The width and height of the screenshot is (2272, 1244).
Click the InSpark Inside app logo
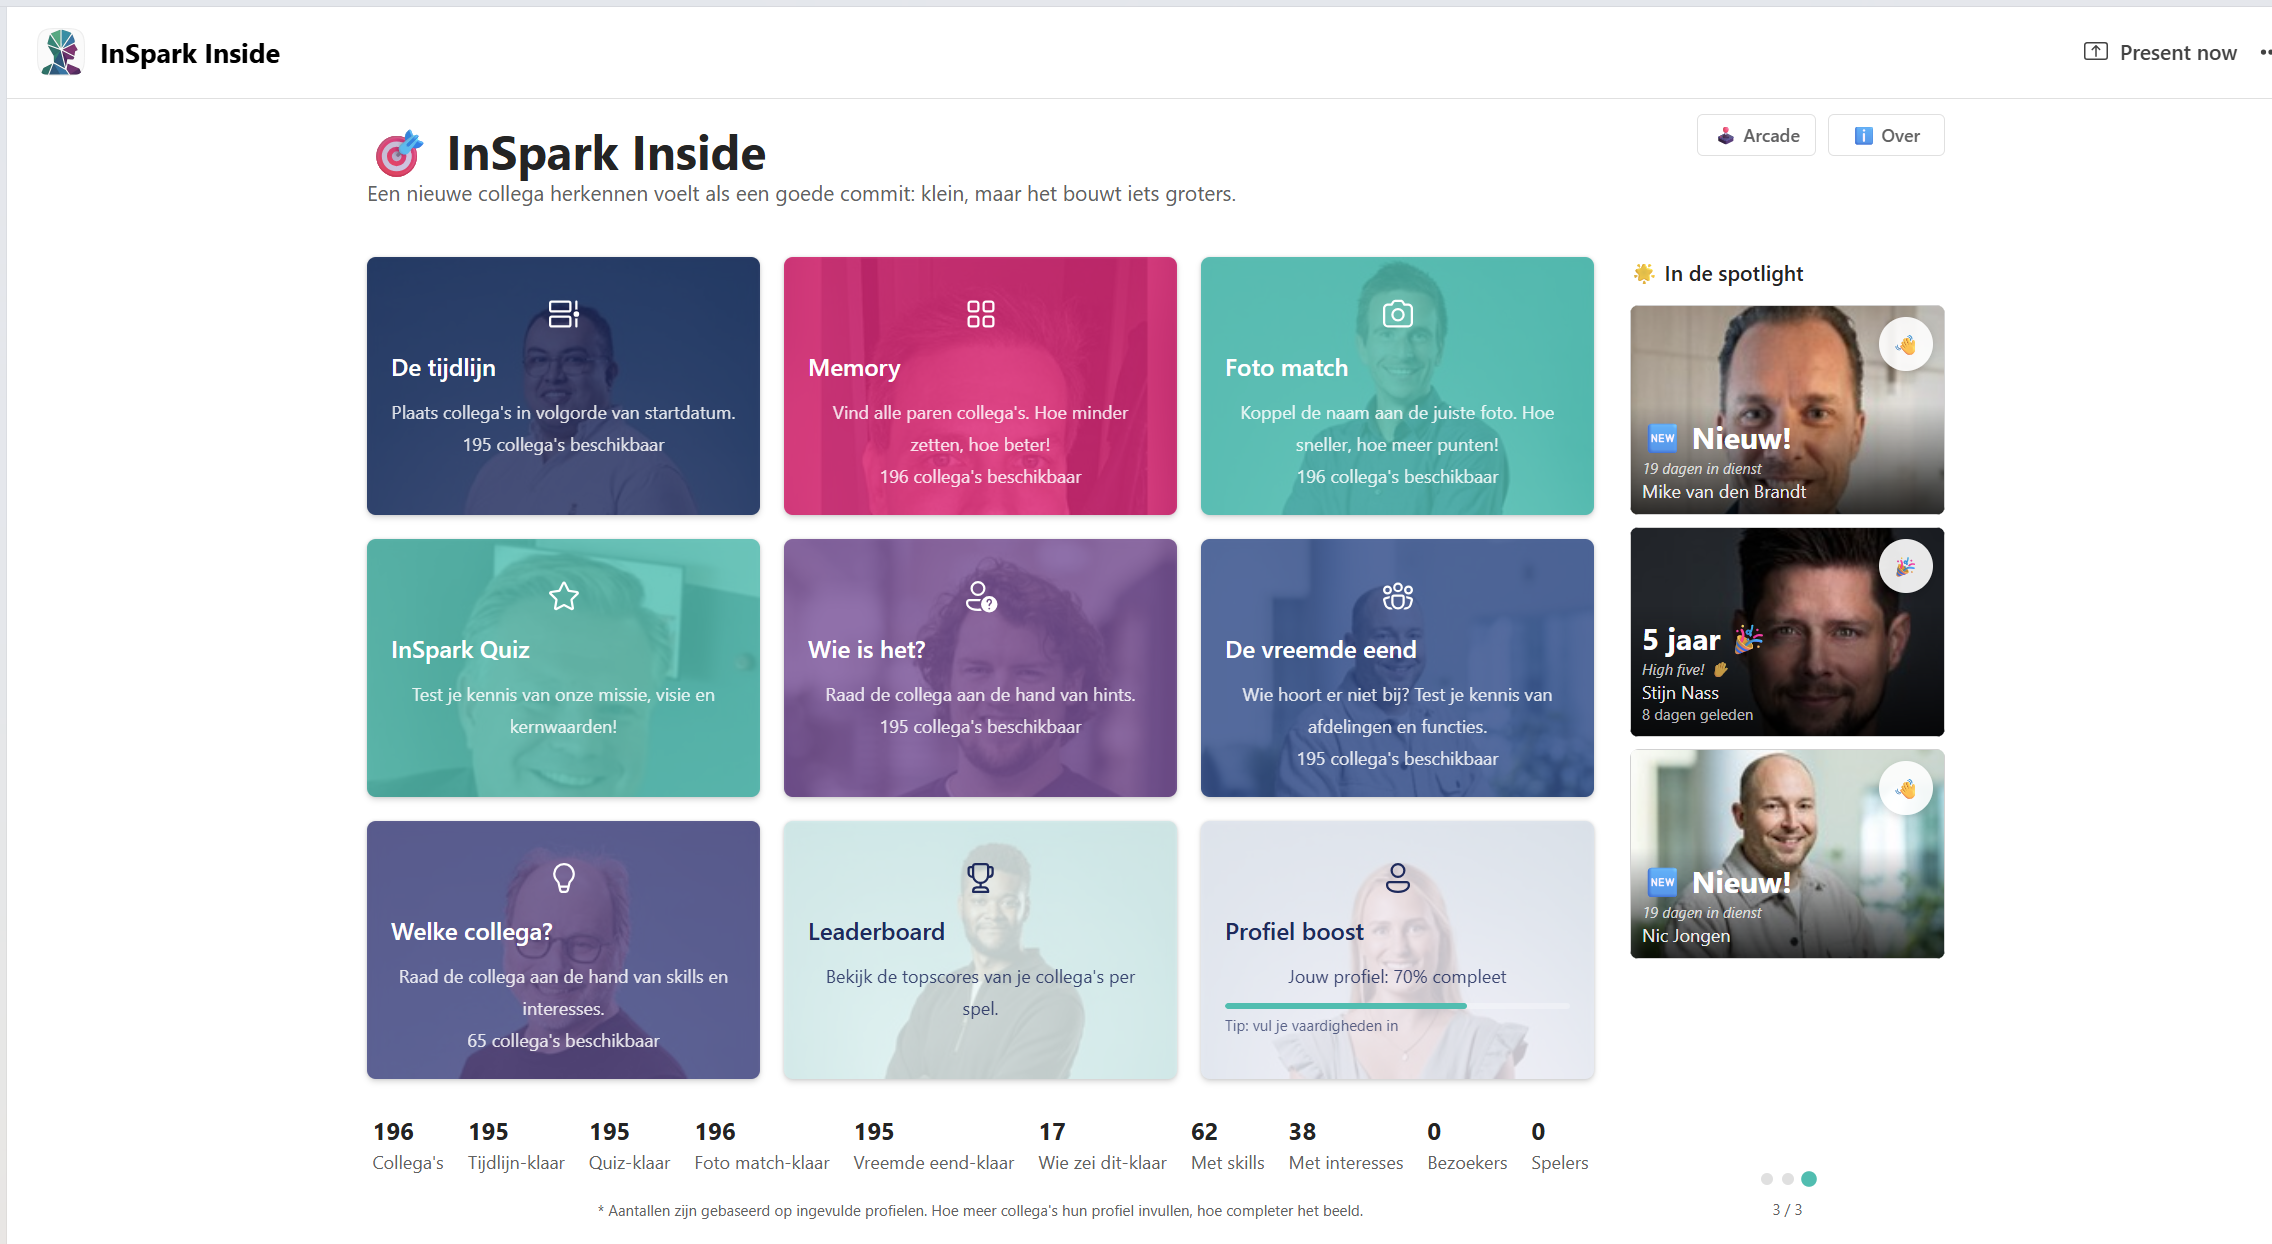point(60,52)
